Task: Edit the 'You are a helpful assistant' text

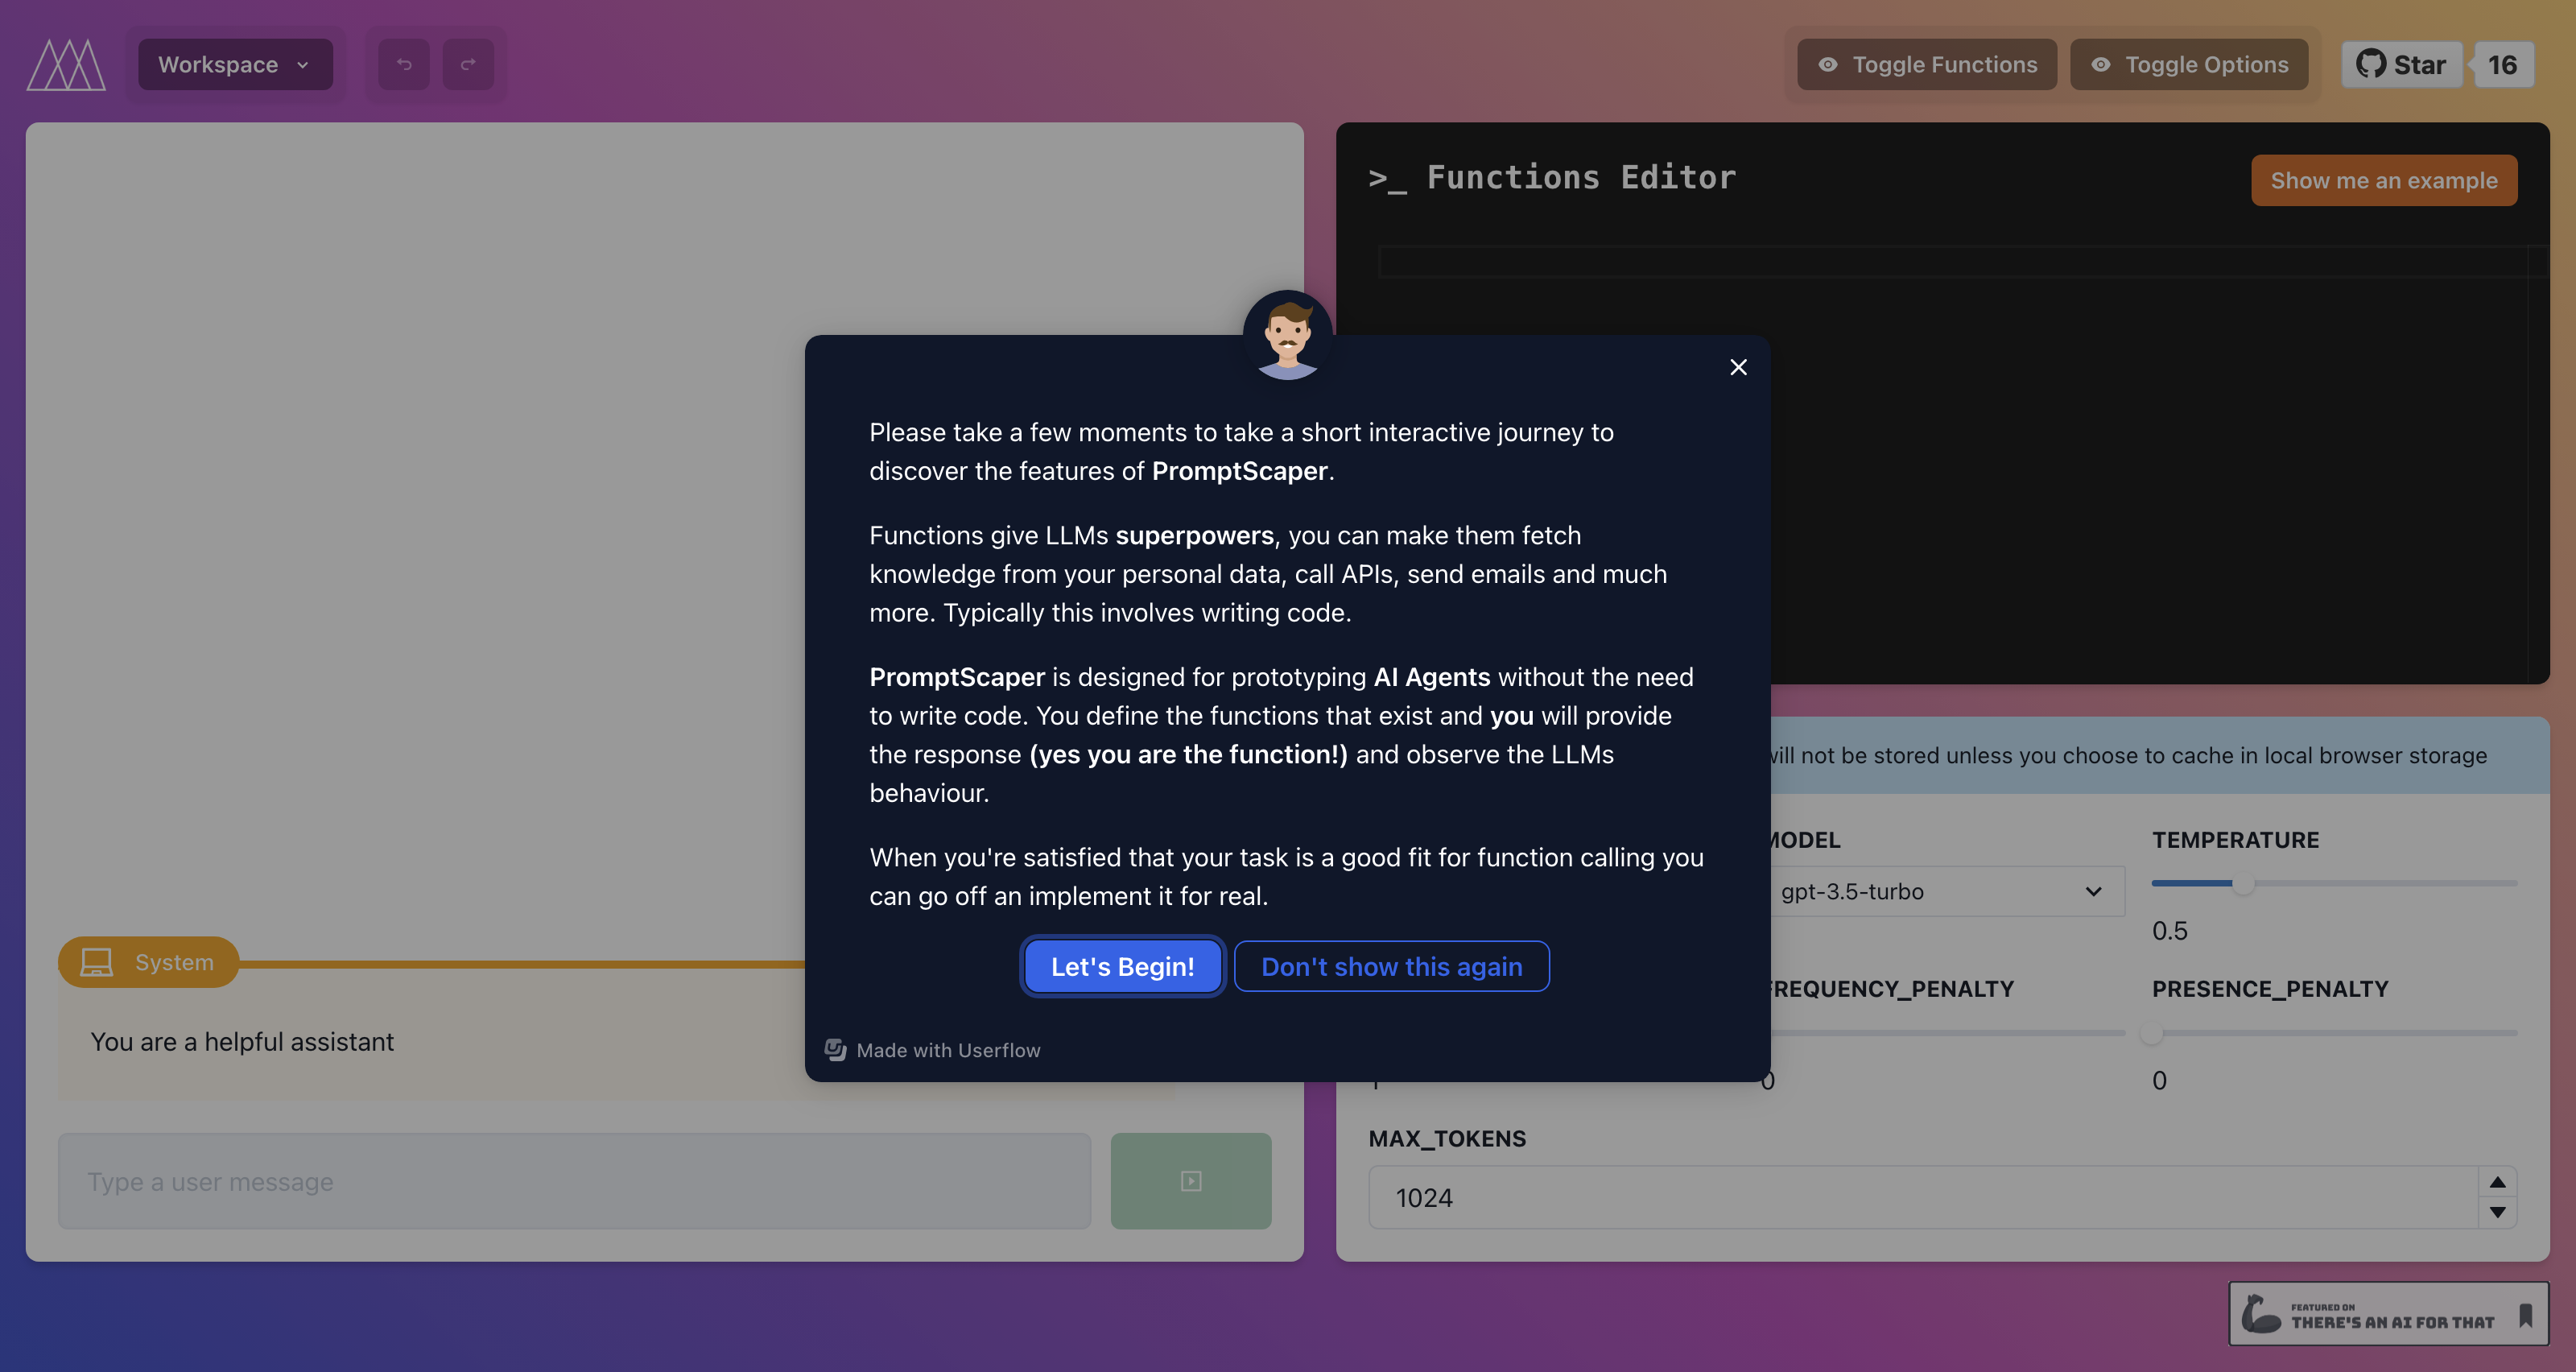Action: pyautogui.click(x=242, y=1042)
